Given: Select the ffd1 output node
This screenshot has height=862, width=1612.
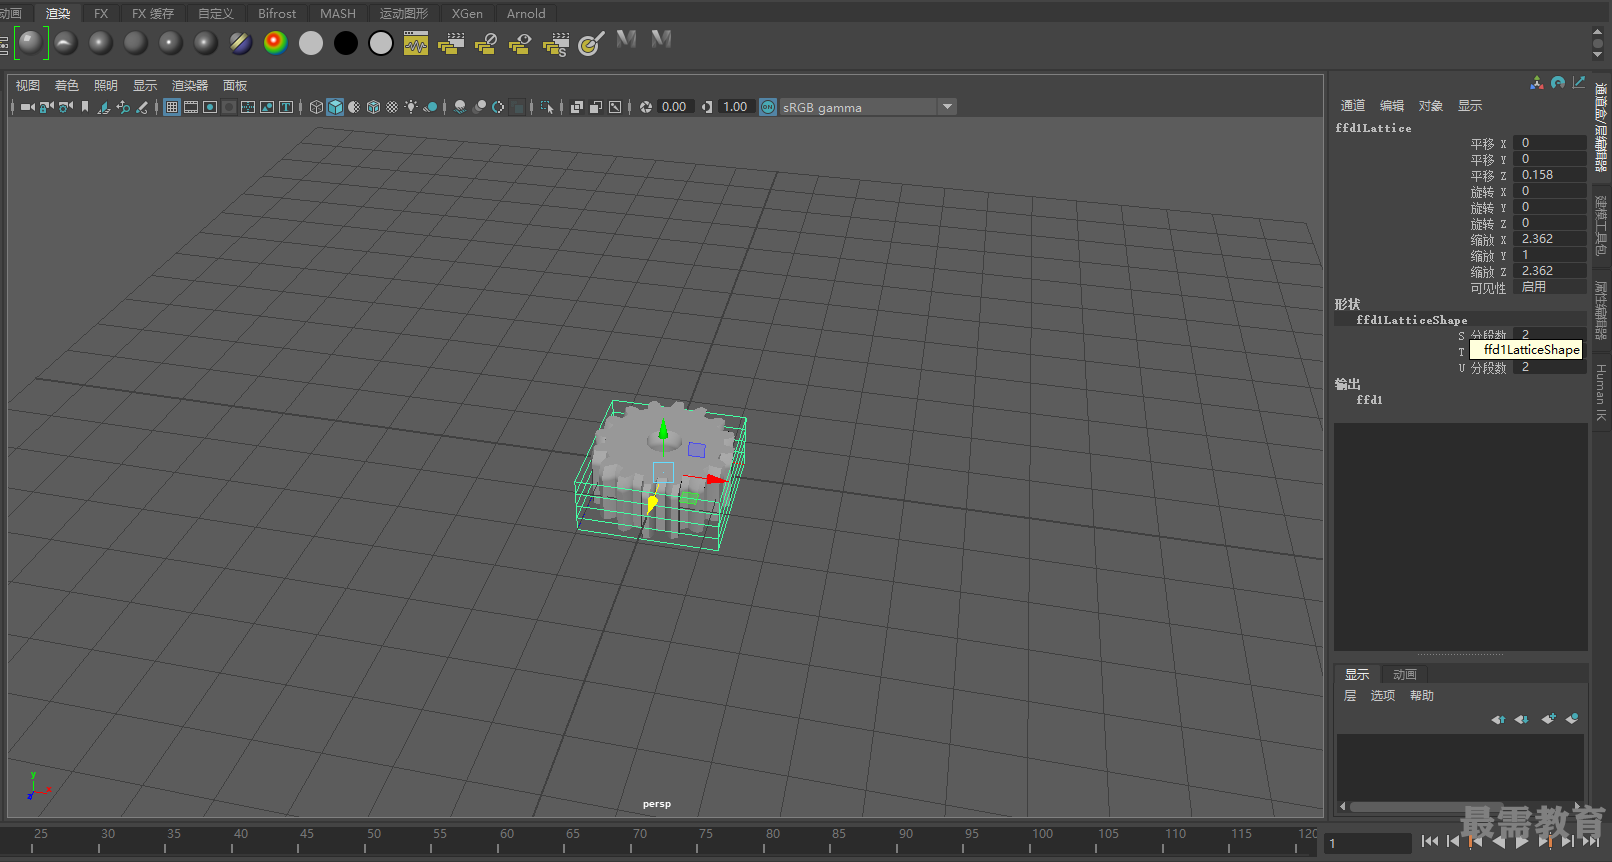Looking at the screenshot, I should pyautogui.click(x=1369, y=400).
